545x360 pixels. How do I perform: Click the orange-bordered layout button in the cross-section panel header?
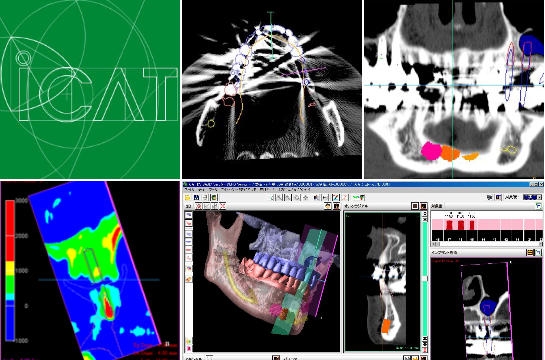[x=423, y=206]
